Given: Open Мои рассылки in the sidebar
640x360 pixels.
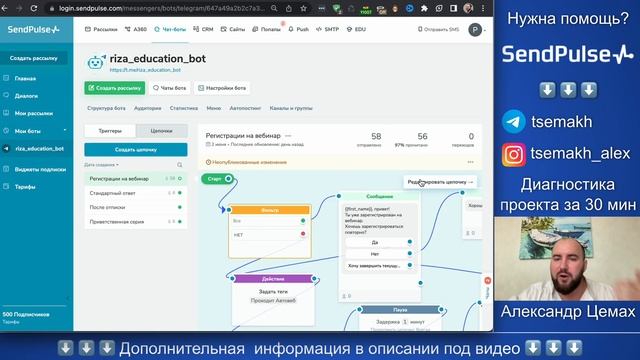Looking at the screenshot, I should pos(33,113).
